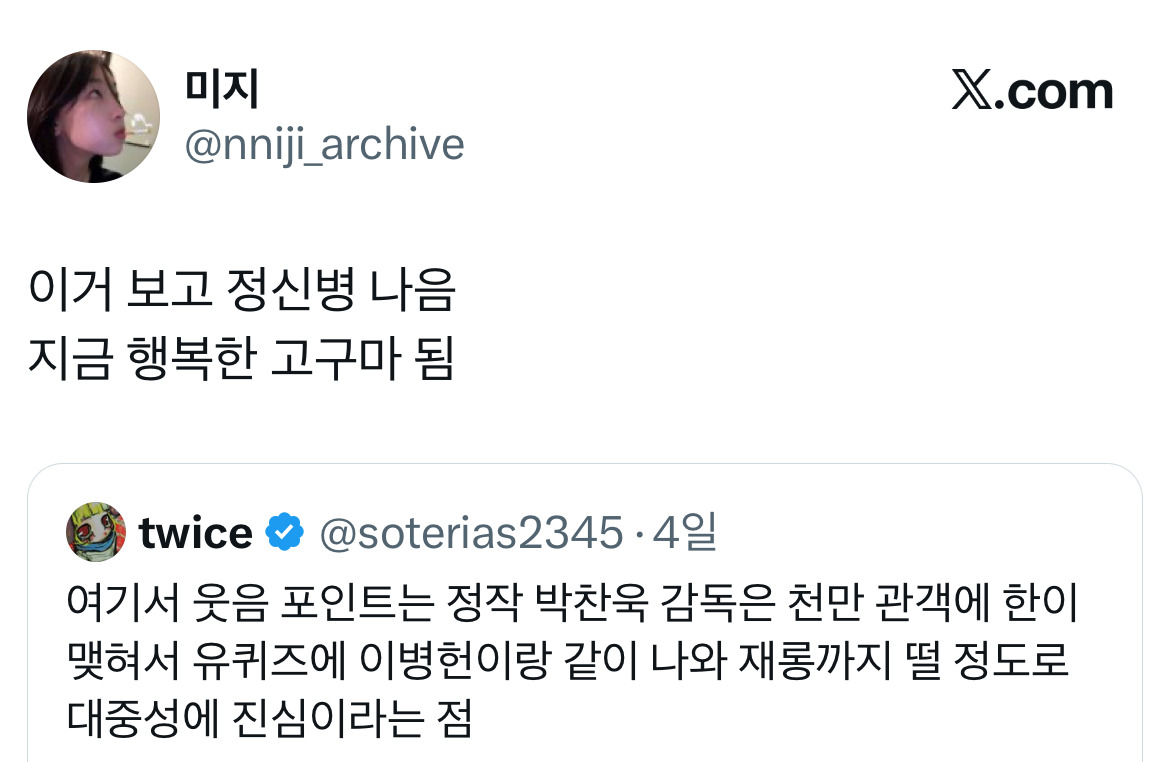
Task: Click quoted line "대중성에 진심이라는 점"
Action: 269,718
